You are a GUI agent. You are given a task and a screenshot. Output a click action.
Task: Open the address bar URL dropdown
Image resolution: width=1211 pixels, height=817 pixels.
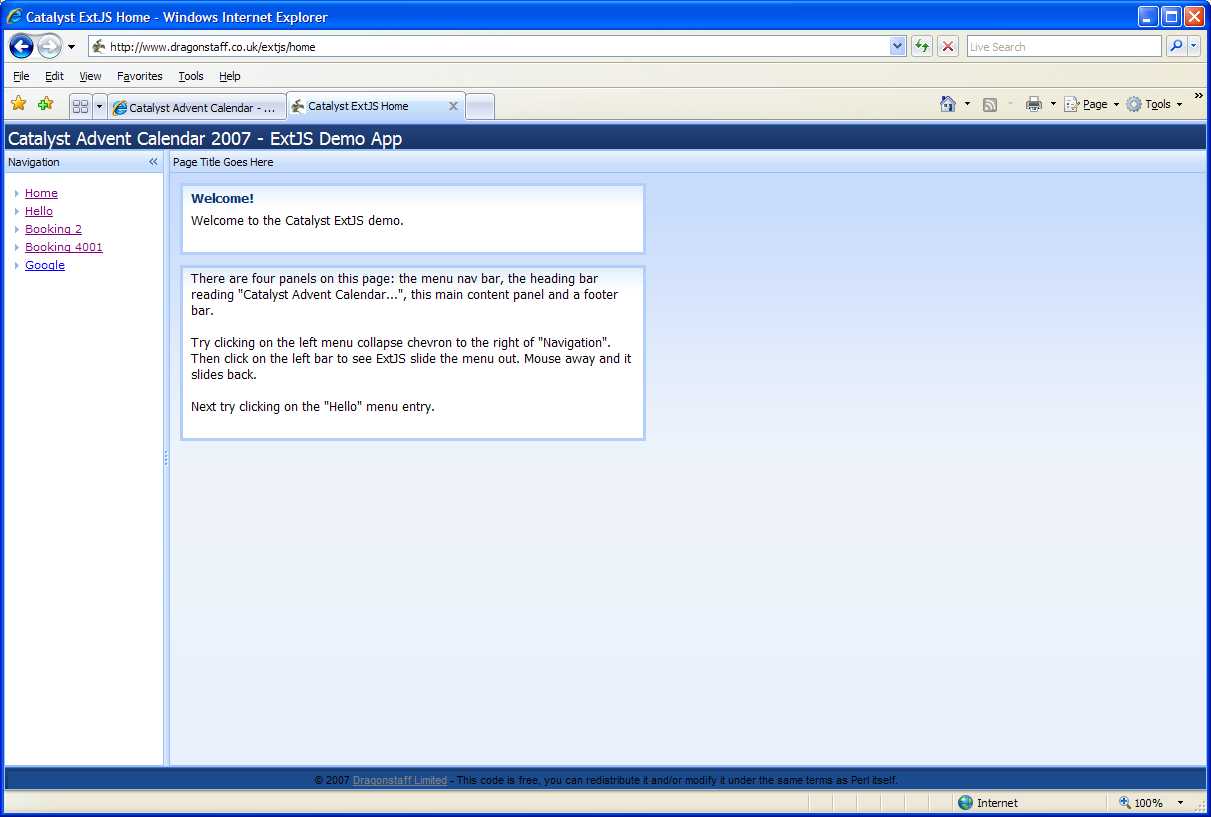897,46
